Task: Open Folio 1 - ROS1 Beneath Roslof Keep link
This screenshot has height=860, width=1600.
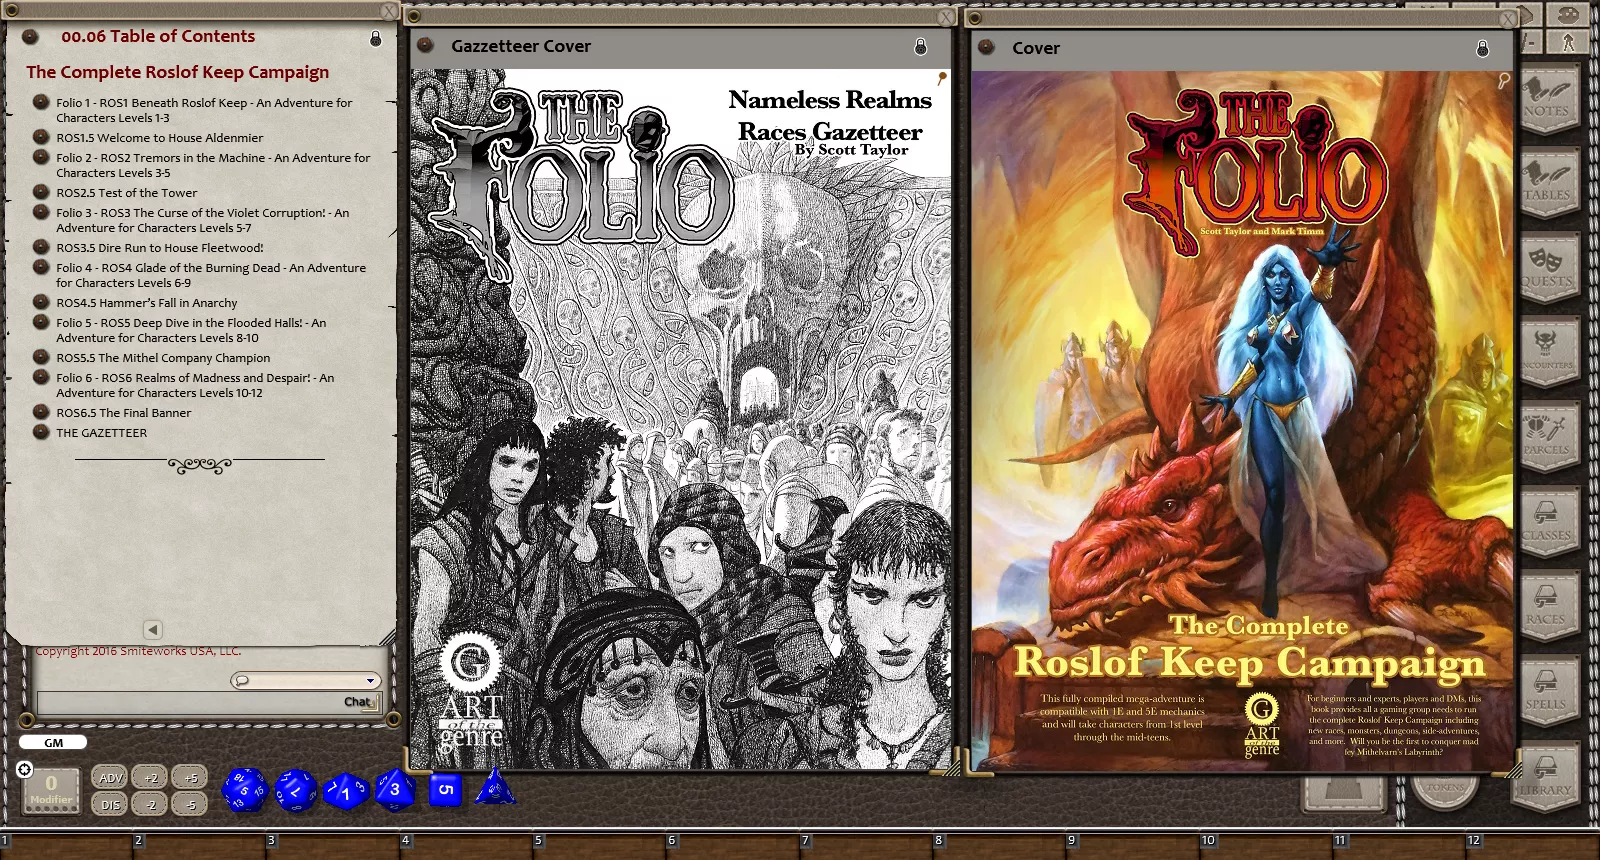Action: click(204, 110)
